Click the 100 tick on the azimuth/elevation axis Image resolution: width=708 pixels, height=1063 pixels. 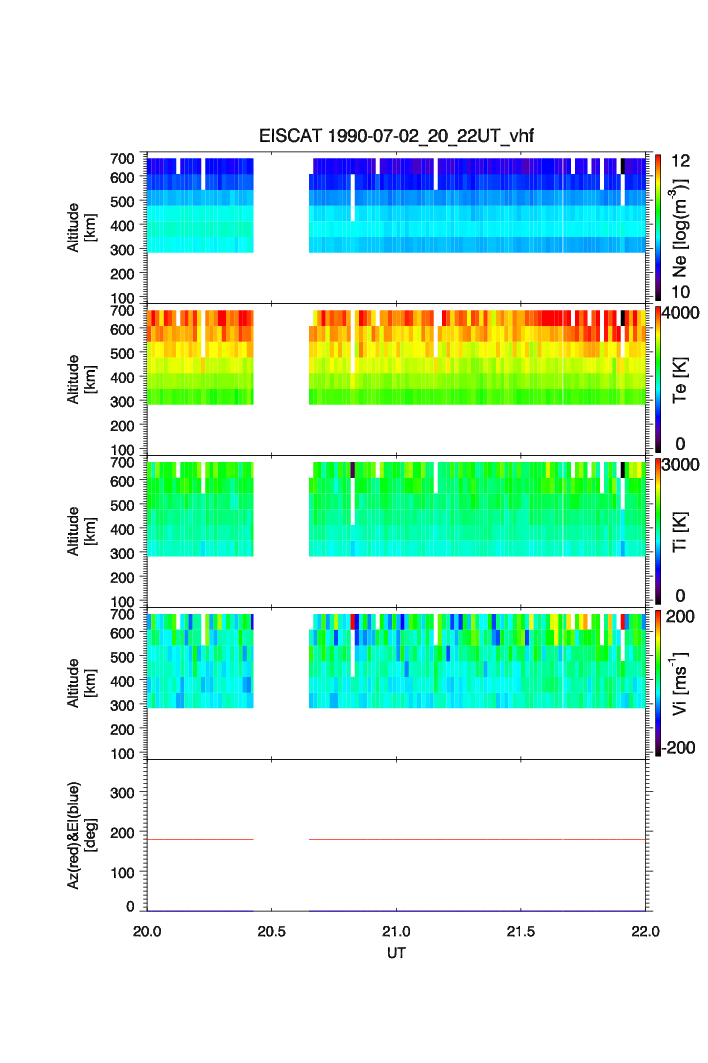122,873
